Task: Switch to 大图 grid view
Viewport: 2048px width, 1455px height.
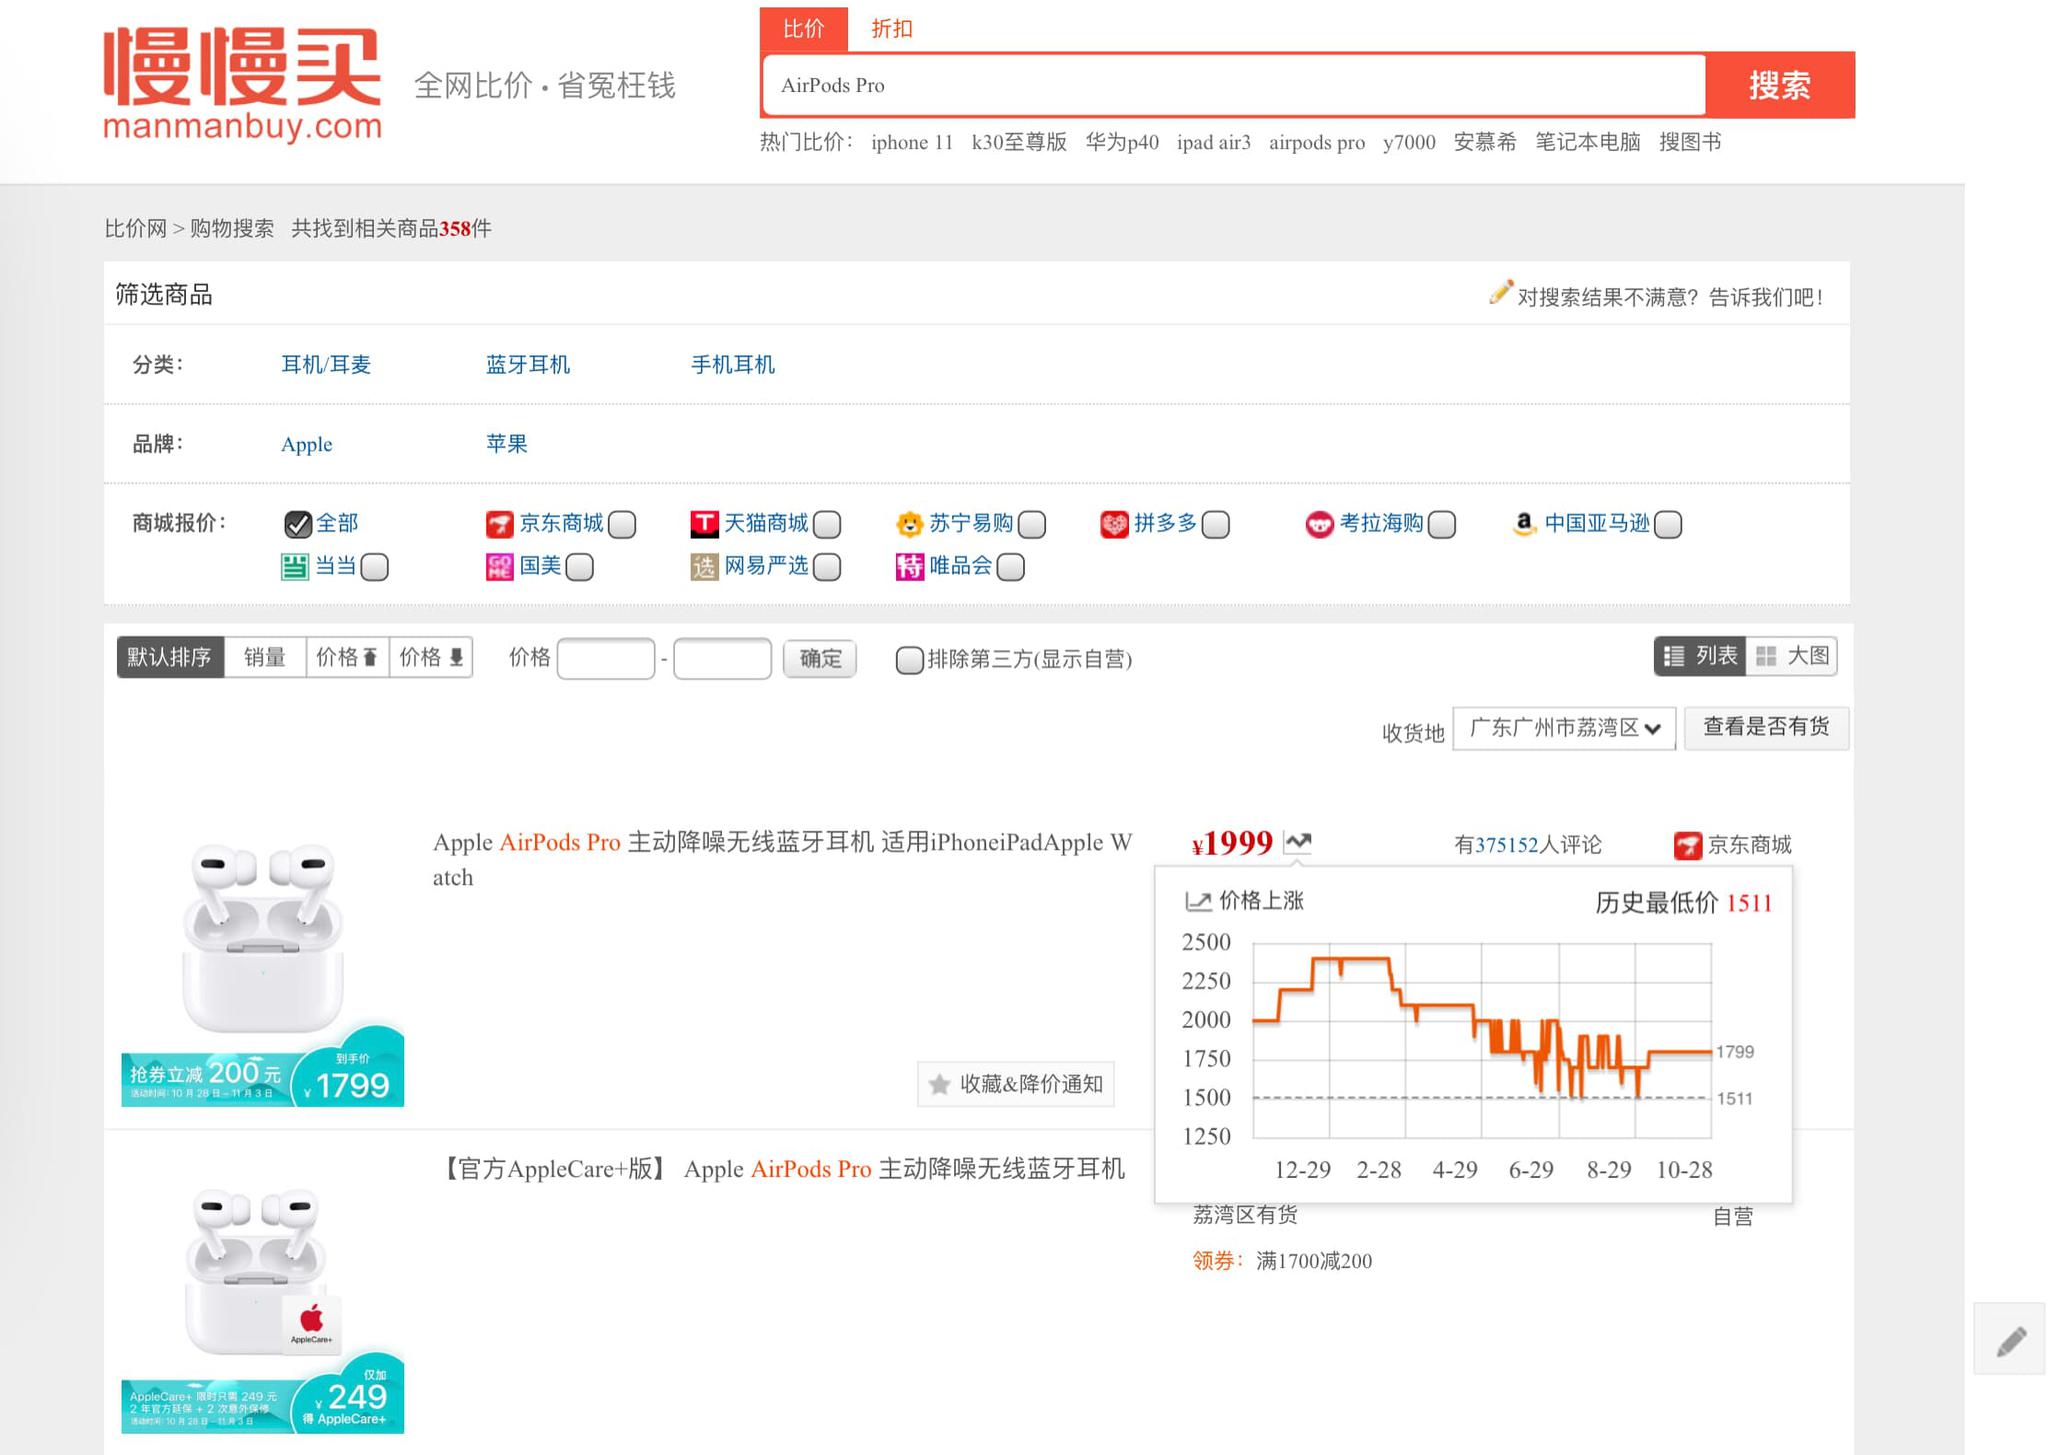Action: coord(1792,656)
